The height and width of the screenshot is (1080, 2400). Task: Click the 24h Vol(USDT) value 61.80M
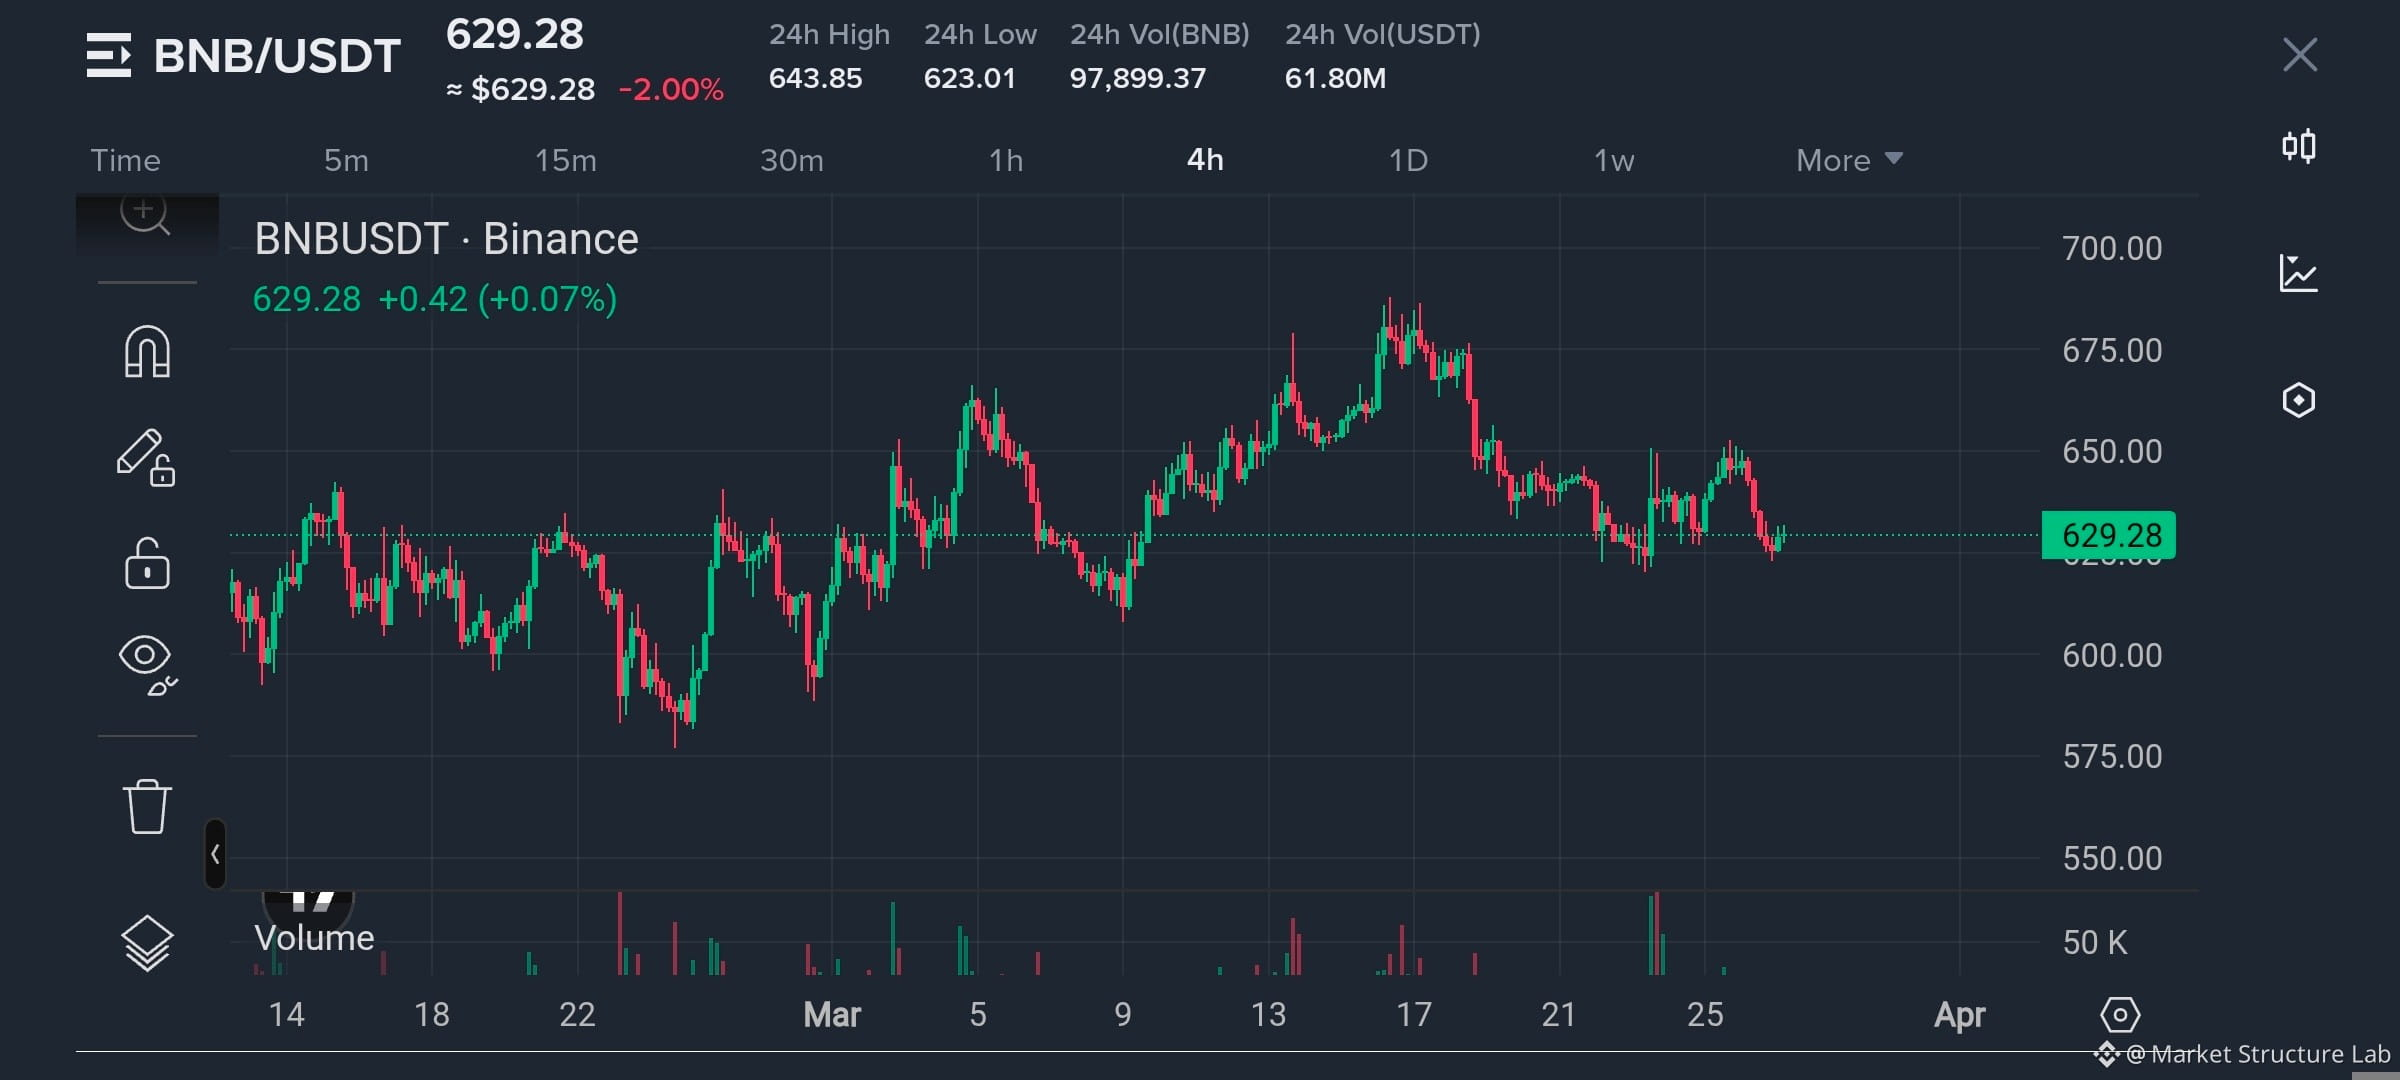point(1335,78)
